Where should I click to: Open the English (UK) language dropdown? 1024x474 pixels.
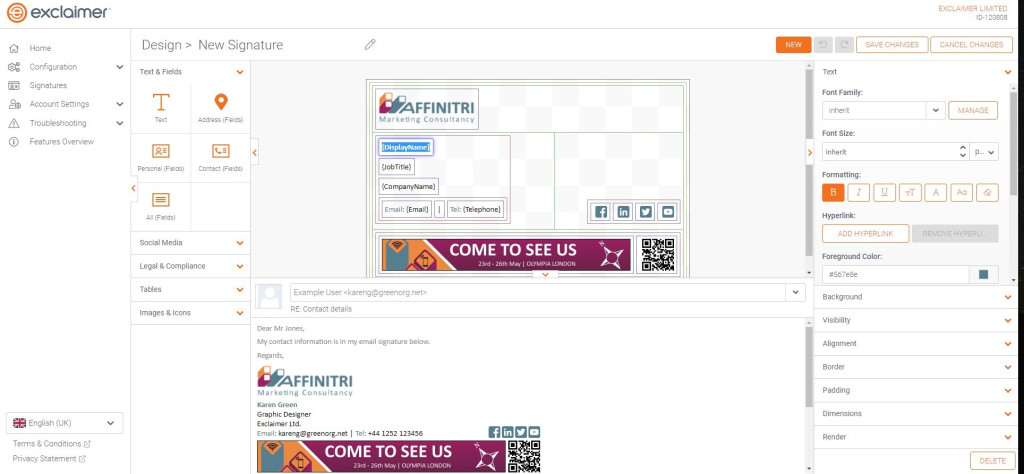(64, 422)
